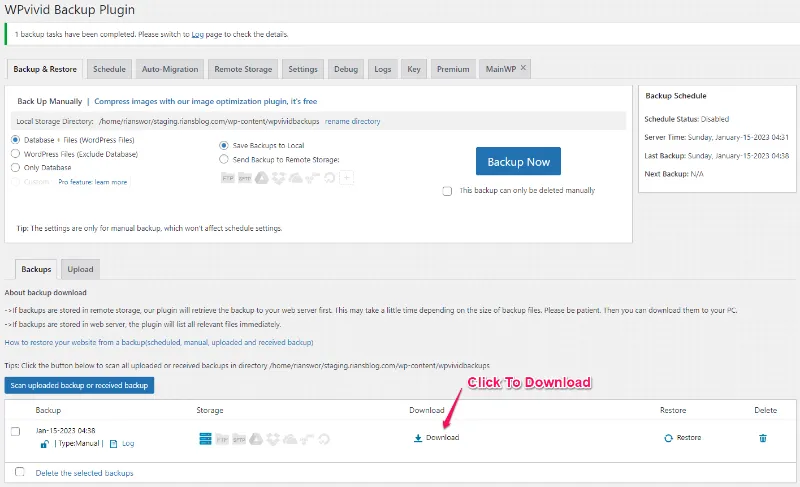The width and height of the screenshot is (800, 487).
Task: Click the Local Storage Directory path text
Action: [209, 121]
